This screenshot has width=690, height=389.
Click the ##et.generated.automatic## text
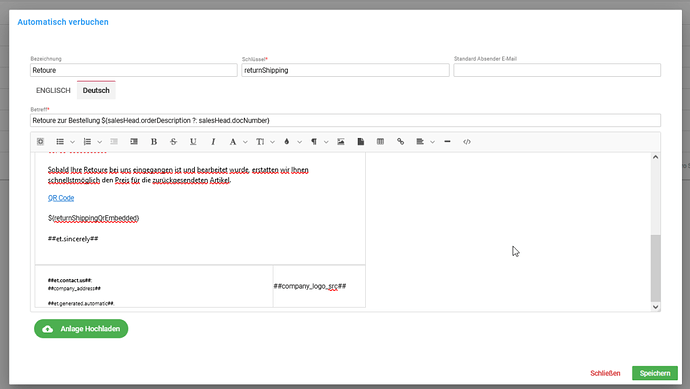point(81,304)
